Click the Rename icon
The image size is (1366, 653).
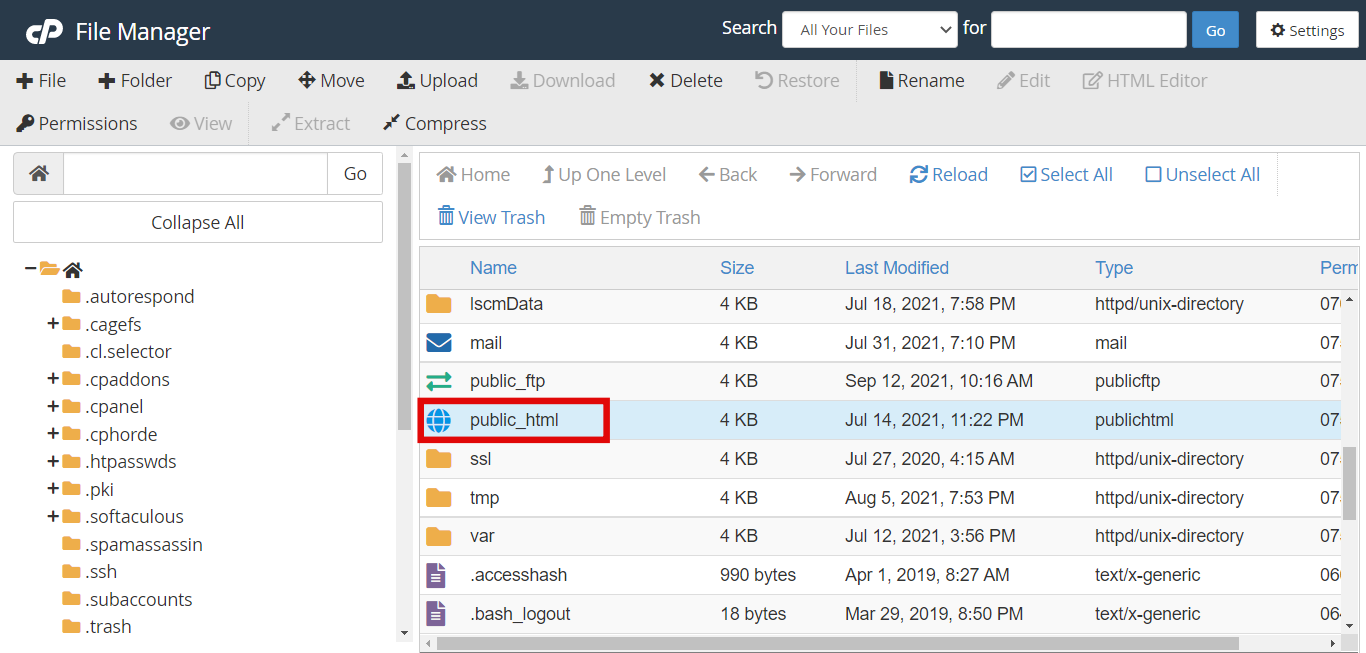919,80
